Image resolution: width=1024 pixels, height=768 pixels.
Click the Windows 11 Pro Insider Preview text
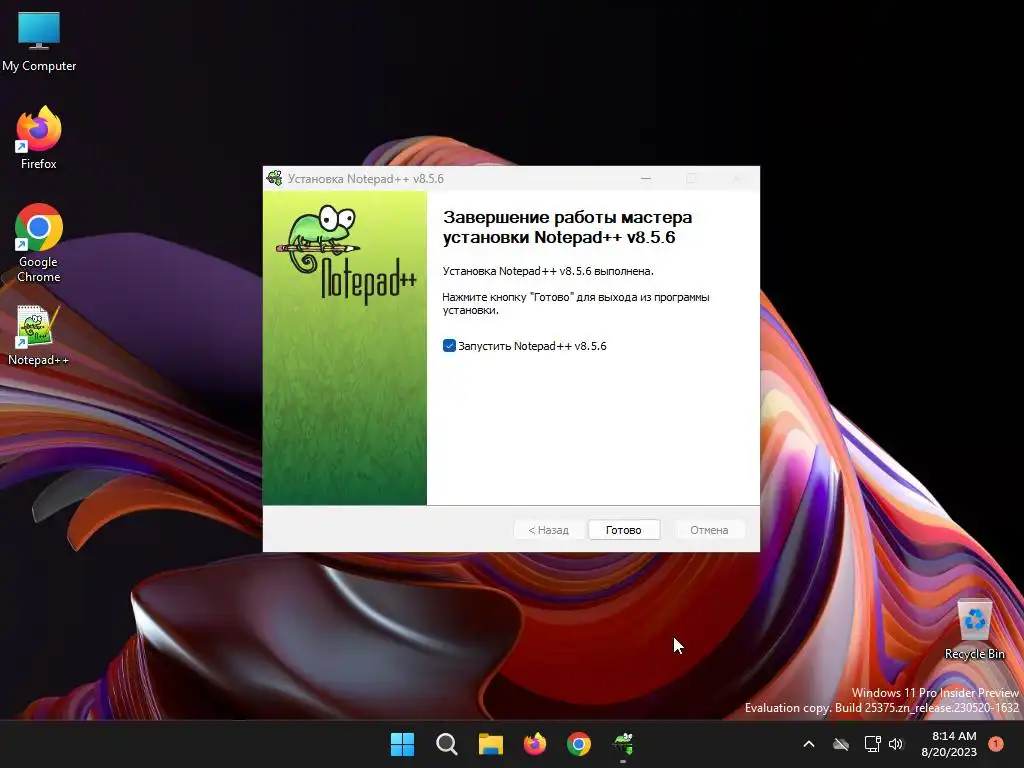tap(935, 692)
